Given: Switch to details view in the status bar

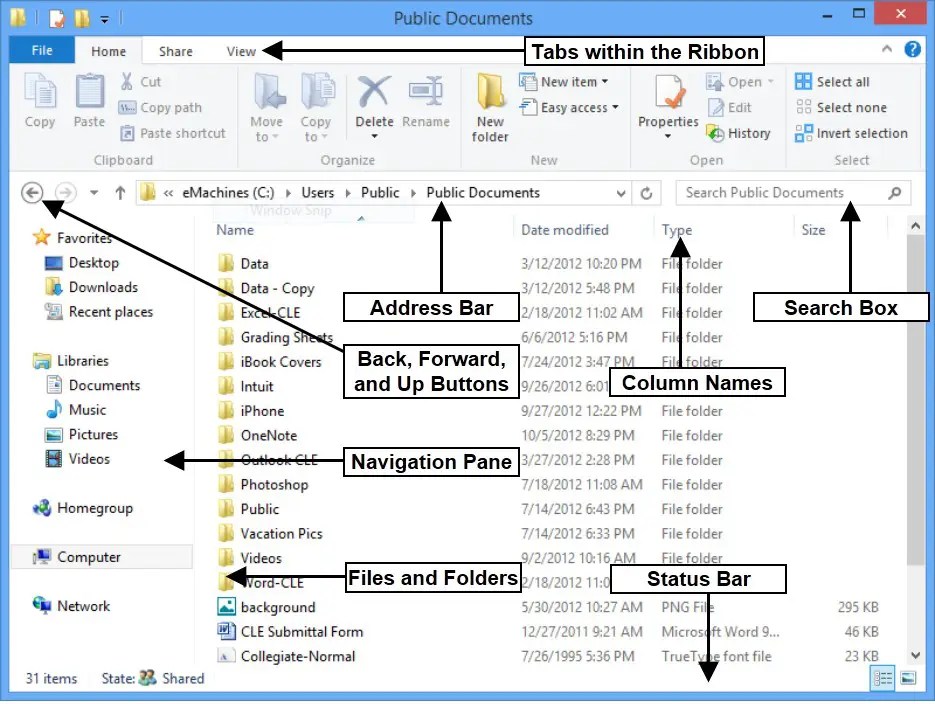Looking at the screenshot, I should 881,679.
